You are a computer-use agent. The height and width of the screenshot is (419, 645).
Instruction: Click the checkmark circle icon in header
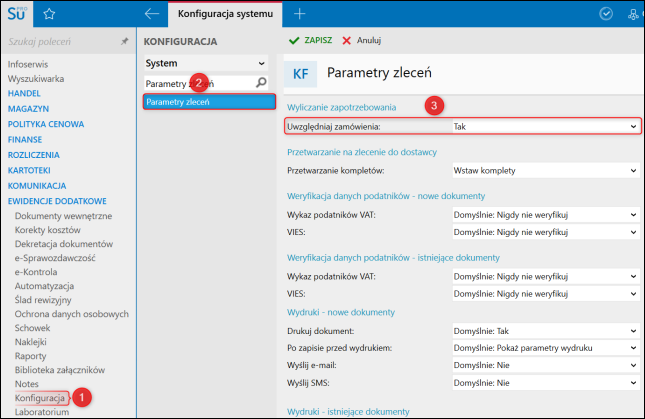[605, 14]
